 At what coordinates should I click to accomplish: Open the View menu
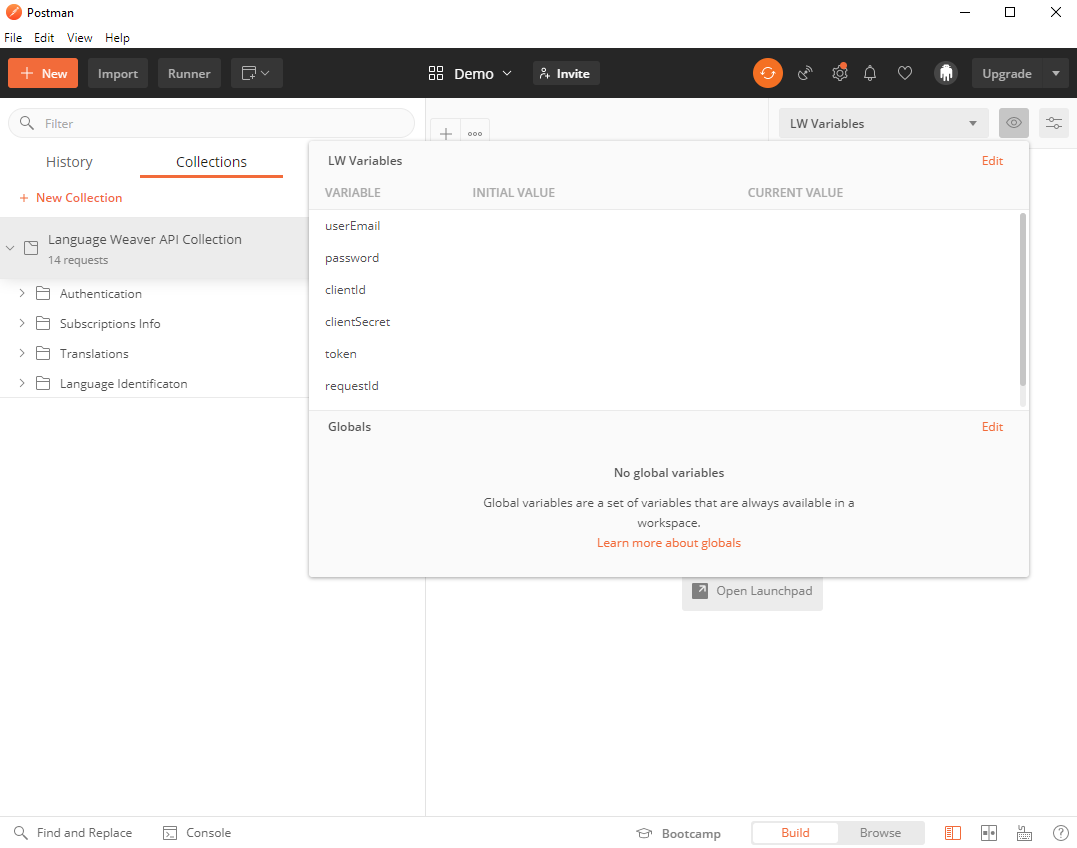pos(80,38)
